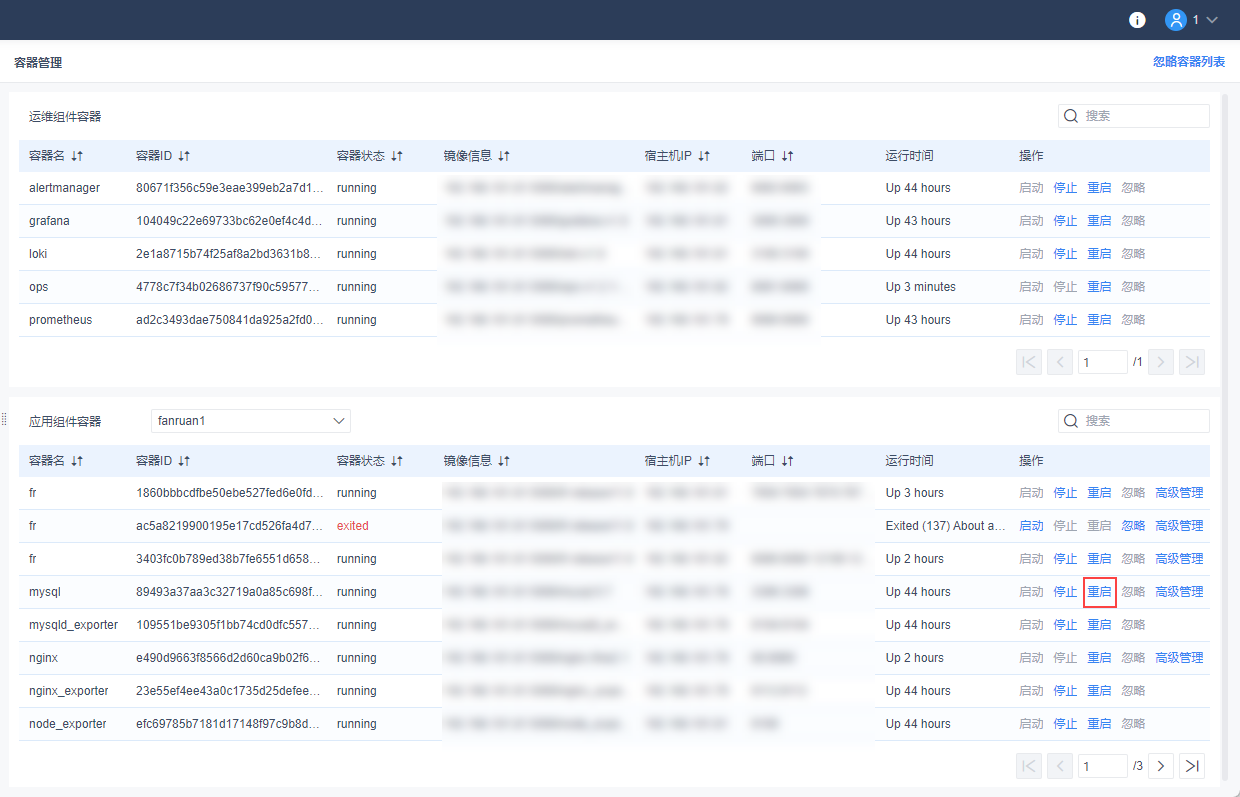The width and height of the screenshot is (1240, 797).
Task: Sort 应用组件容器 table by 镜像信息
Action: (504, 461)
